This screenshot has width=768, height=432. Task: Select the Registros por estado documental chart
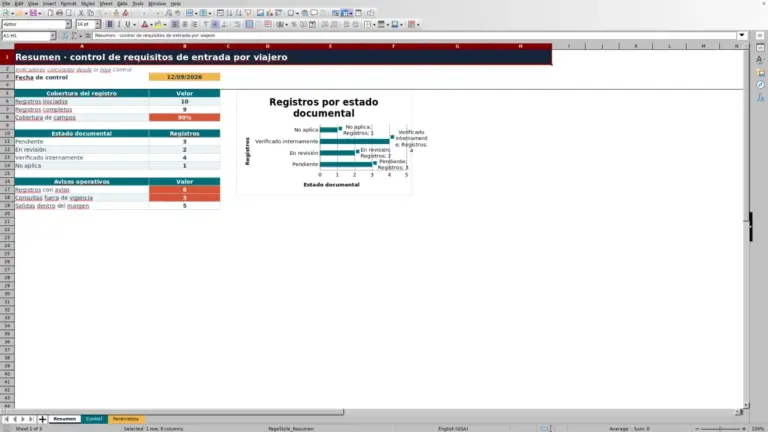click(x=324, y=143)
